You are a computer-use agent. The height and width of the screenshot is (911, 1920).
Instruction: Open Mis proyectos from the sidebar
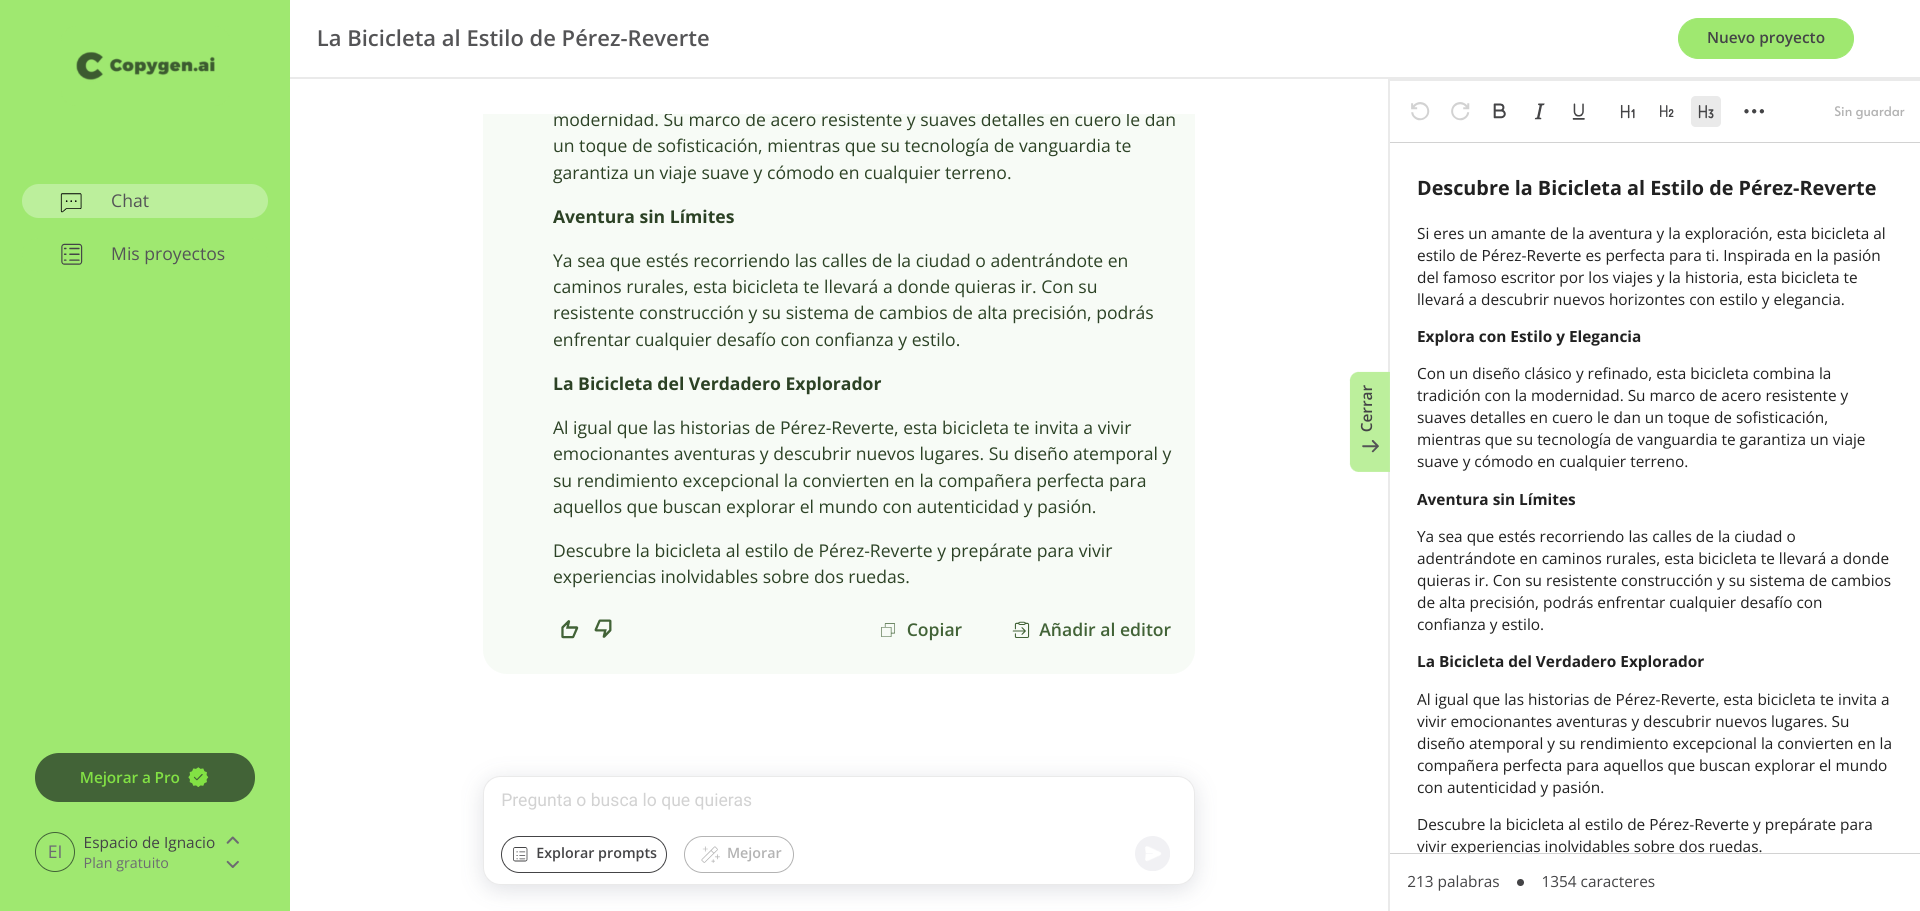click(167, 254)
